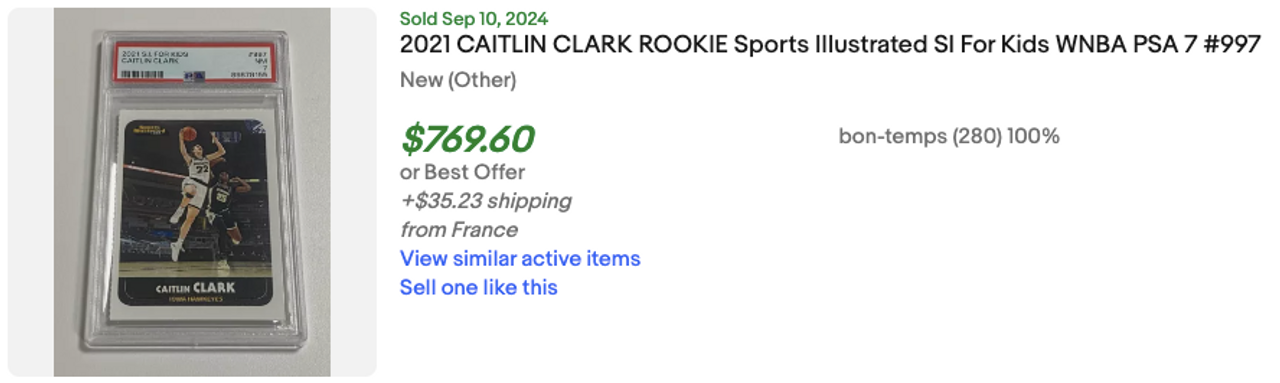
Task: Click the +$35.23 shipping text
Action: (486, 201)
